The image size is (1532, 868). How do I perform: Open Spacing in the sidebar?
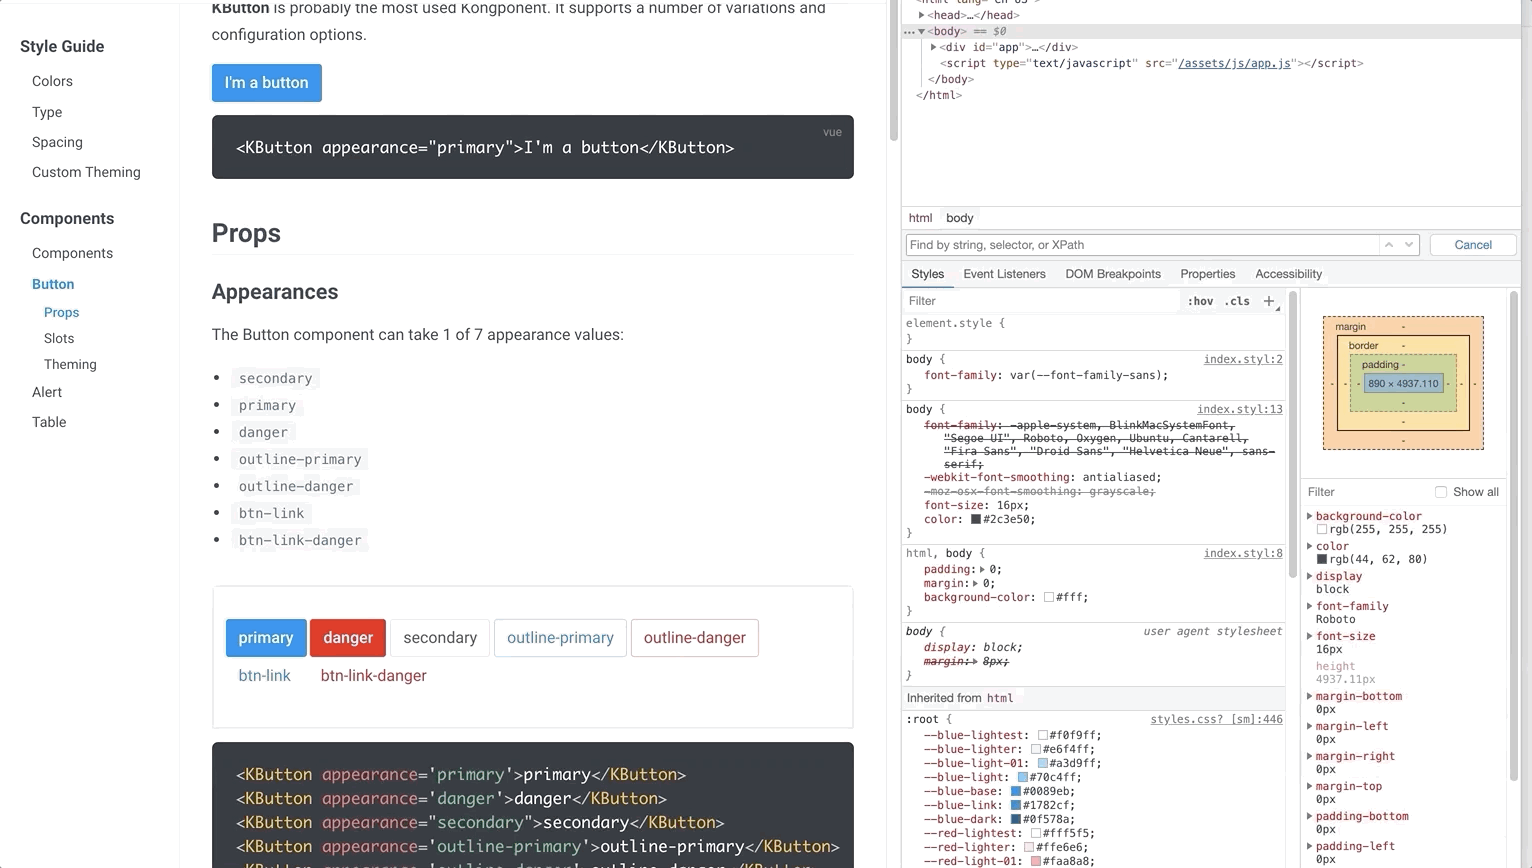[57, 142]
